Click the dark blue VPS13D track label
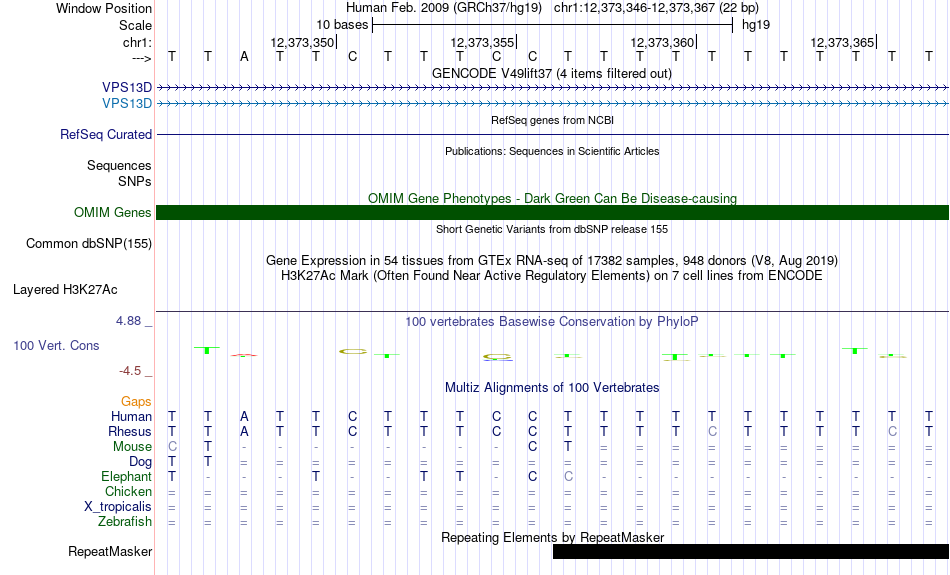This screenshot has width=950, height=575. 127,88
